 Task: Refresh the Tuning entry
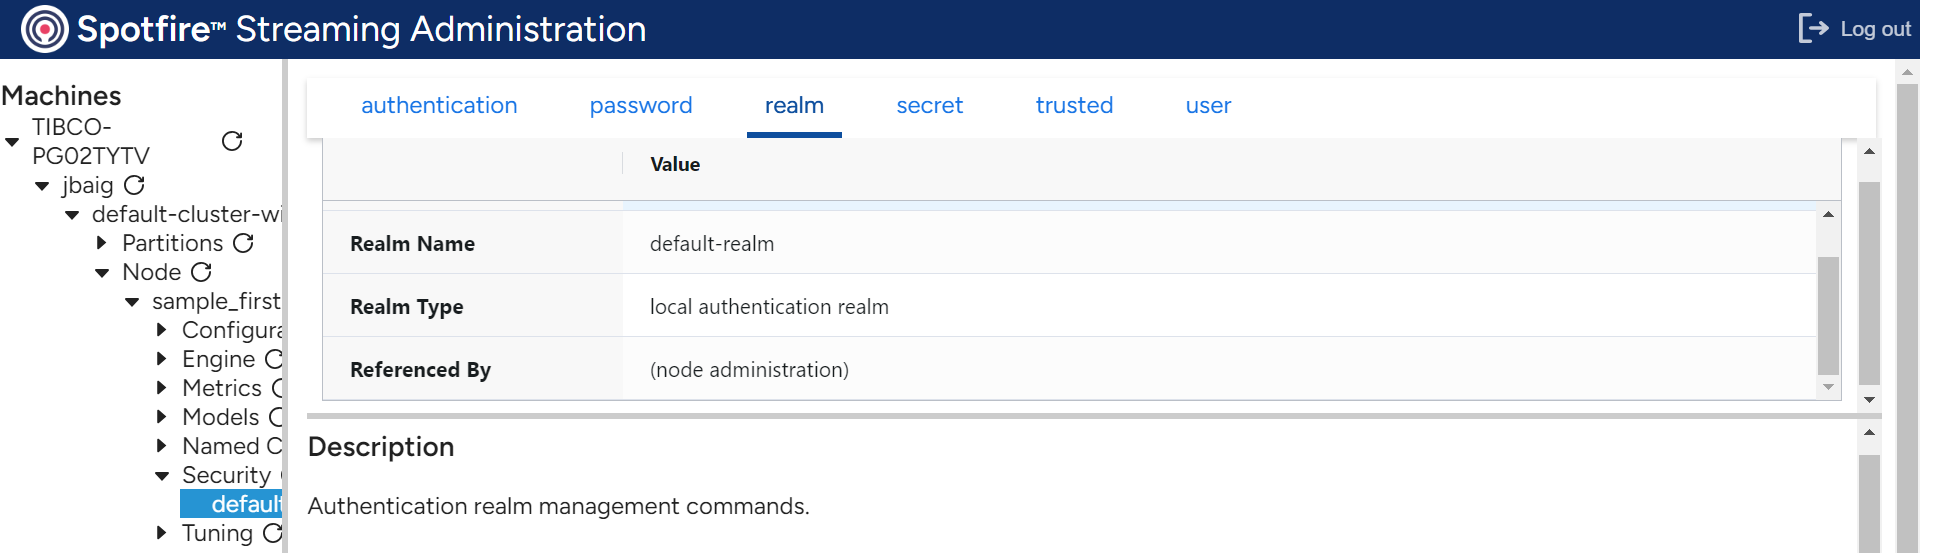tap(272, 533)
